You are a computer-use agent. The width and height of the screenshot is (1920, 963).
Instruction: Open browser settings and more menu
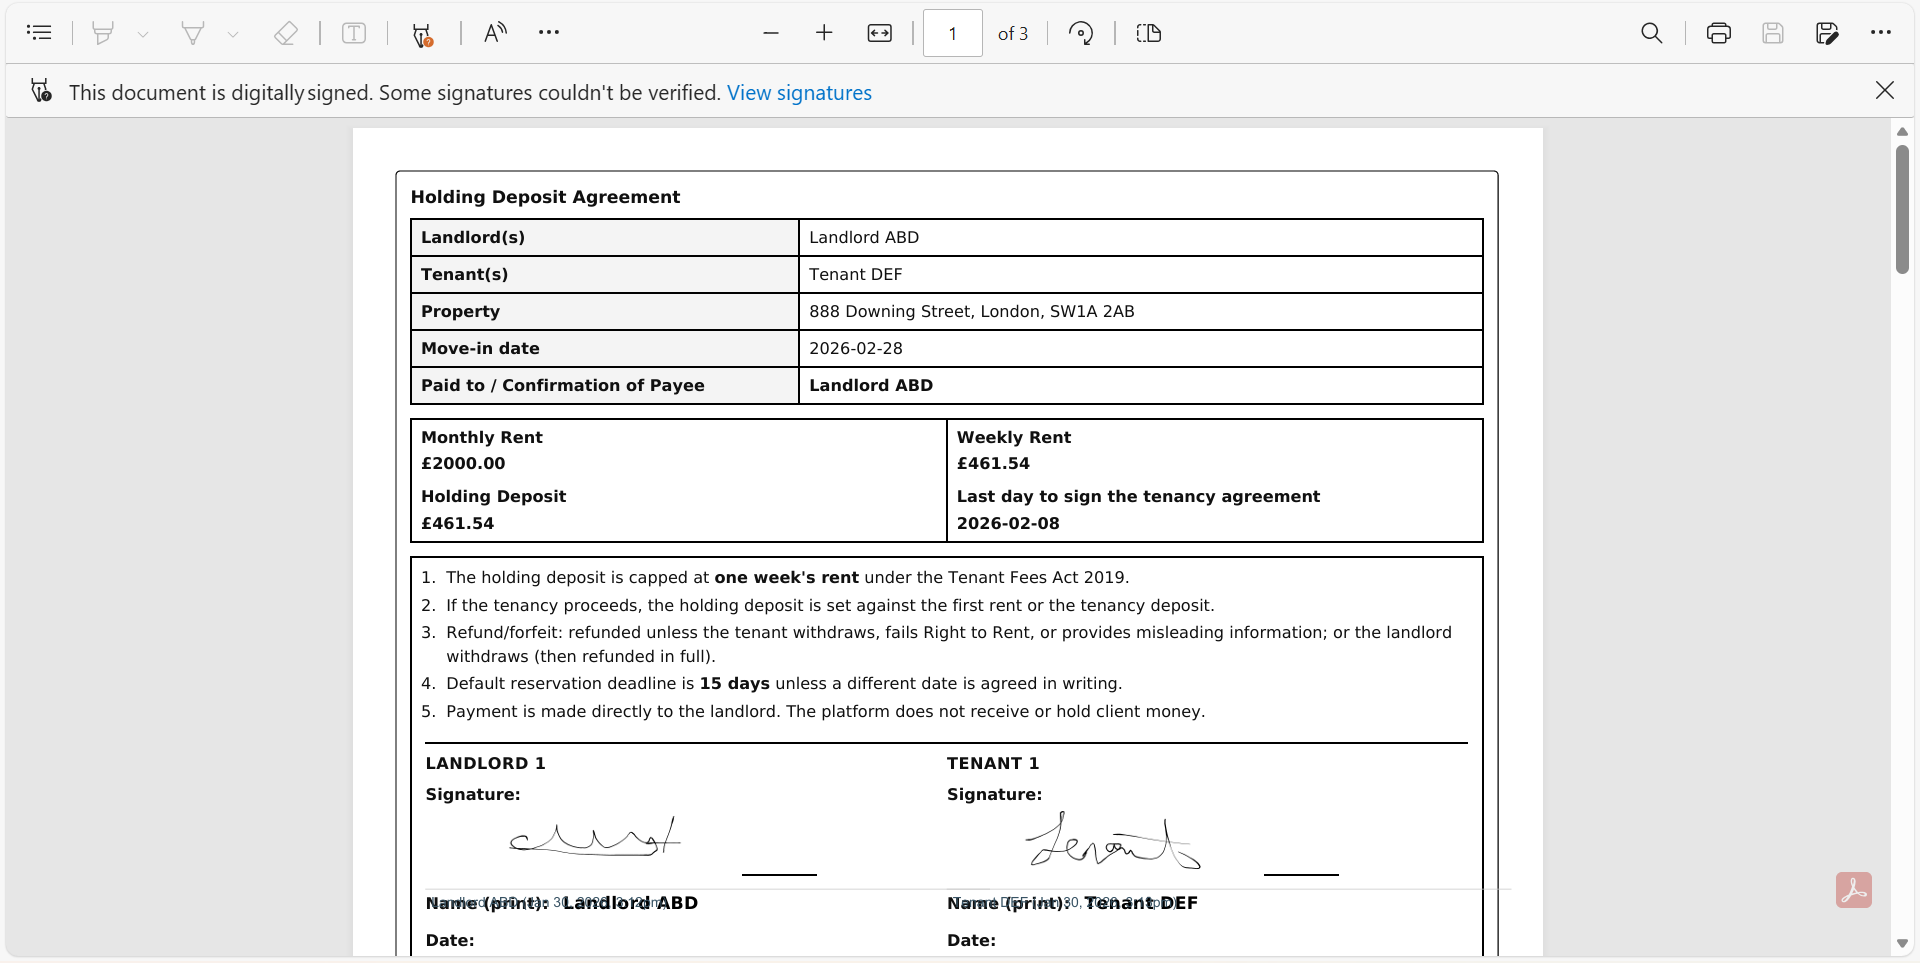tap(1881, 31)
